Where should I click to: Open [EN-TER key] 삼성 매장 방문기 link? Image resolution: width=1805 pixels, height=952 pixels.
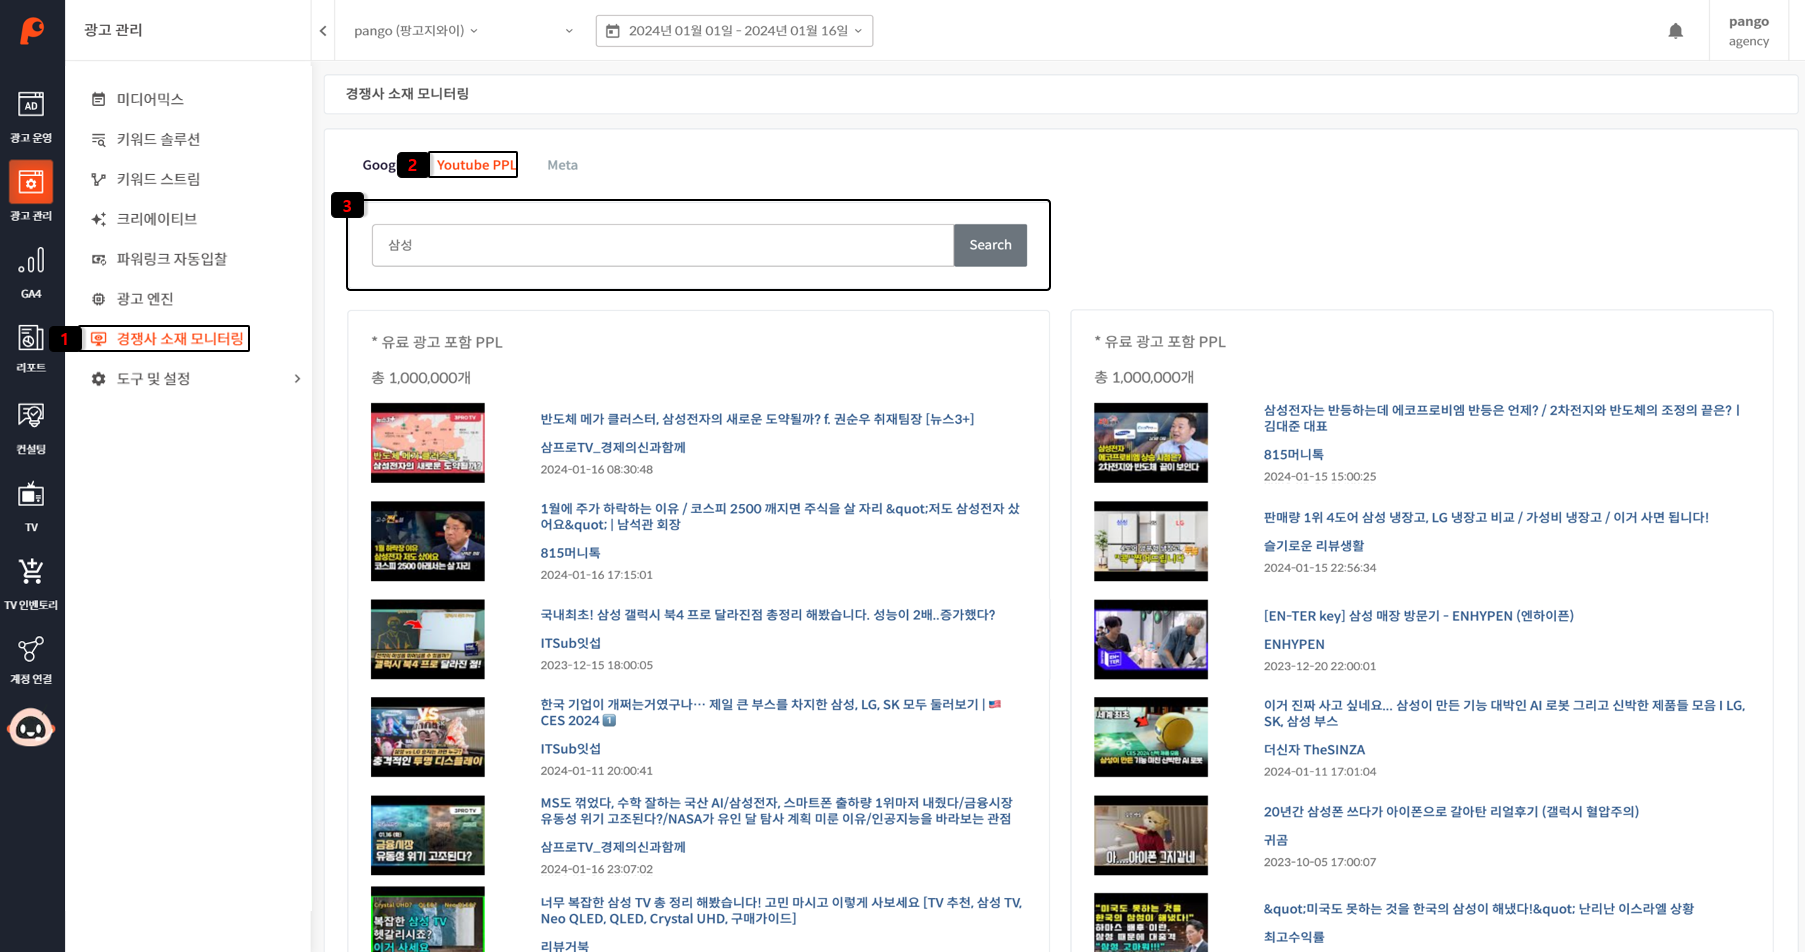[x=1418, y=616]
